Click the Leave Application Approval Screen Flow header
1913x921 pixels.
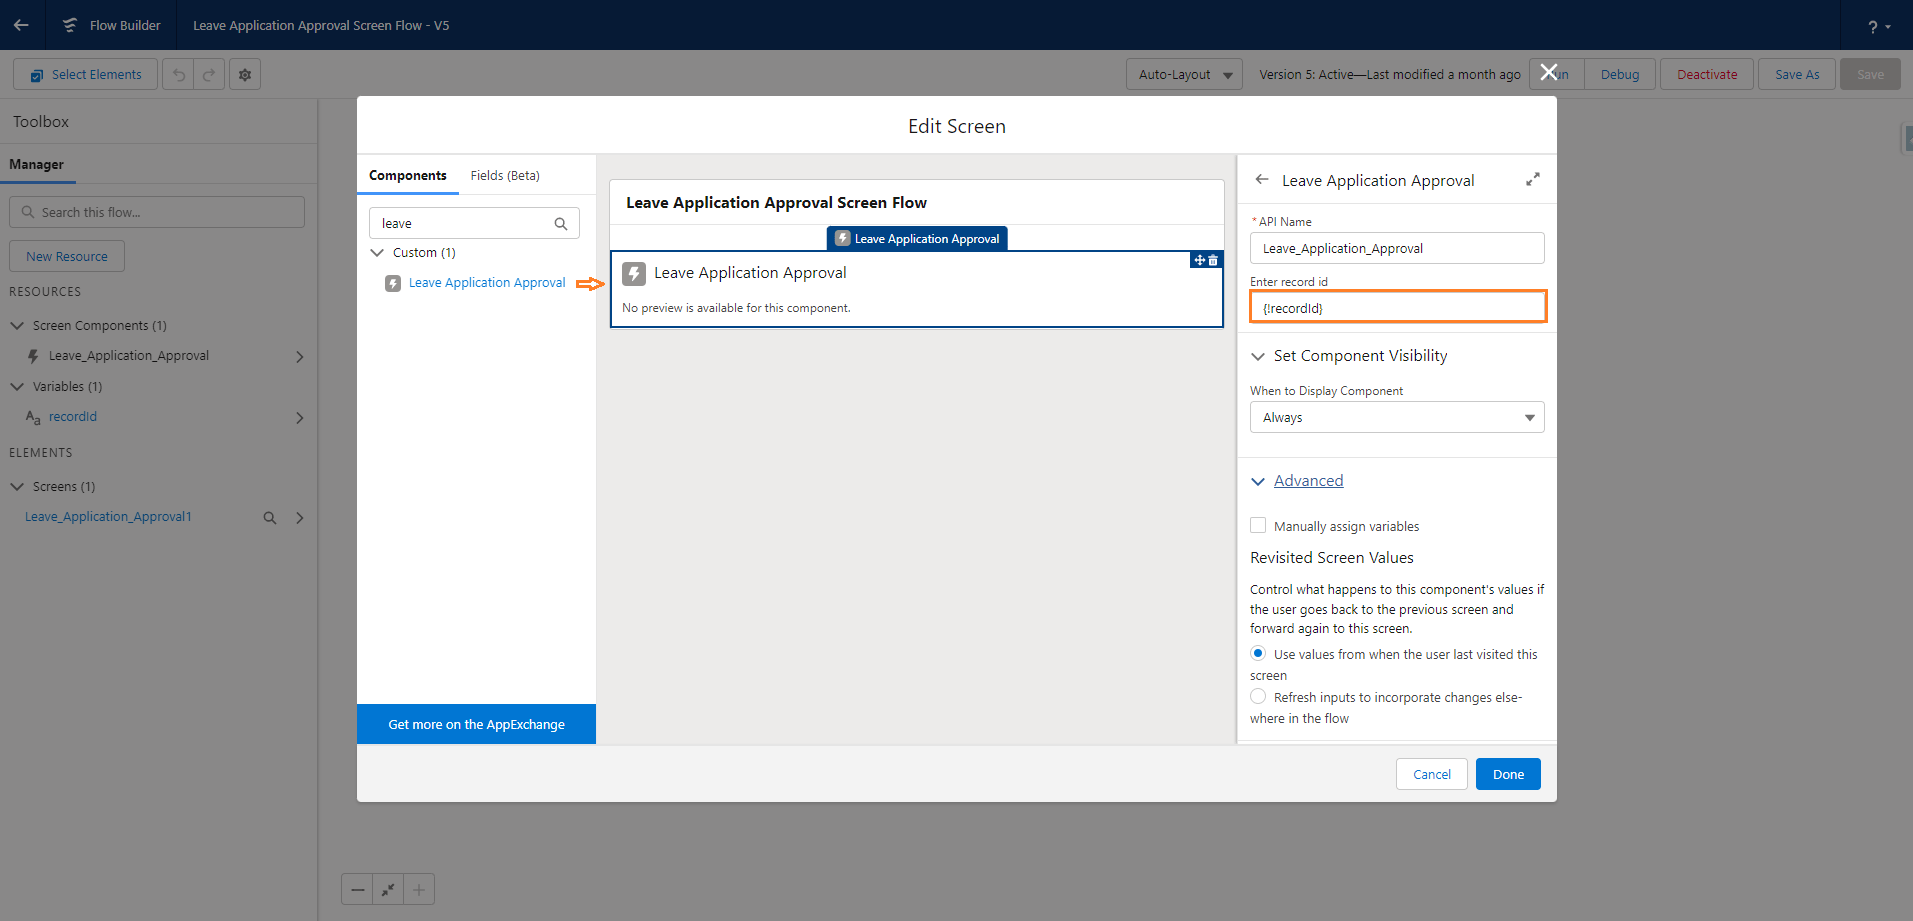coord(776,203)
